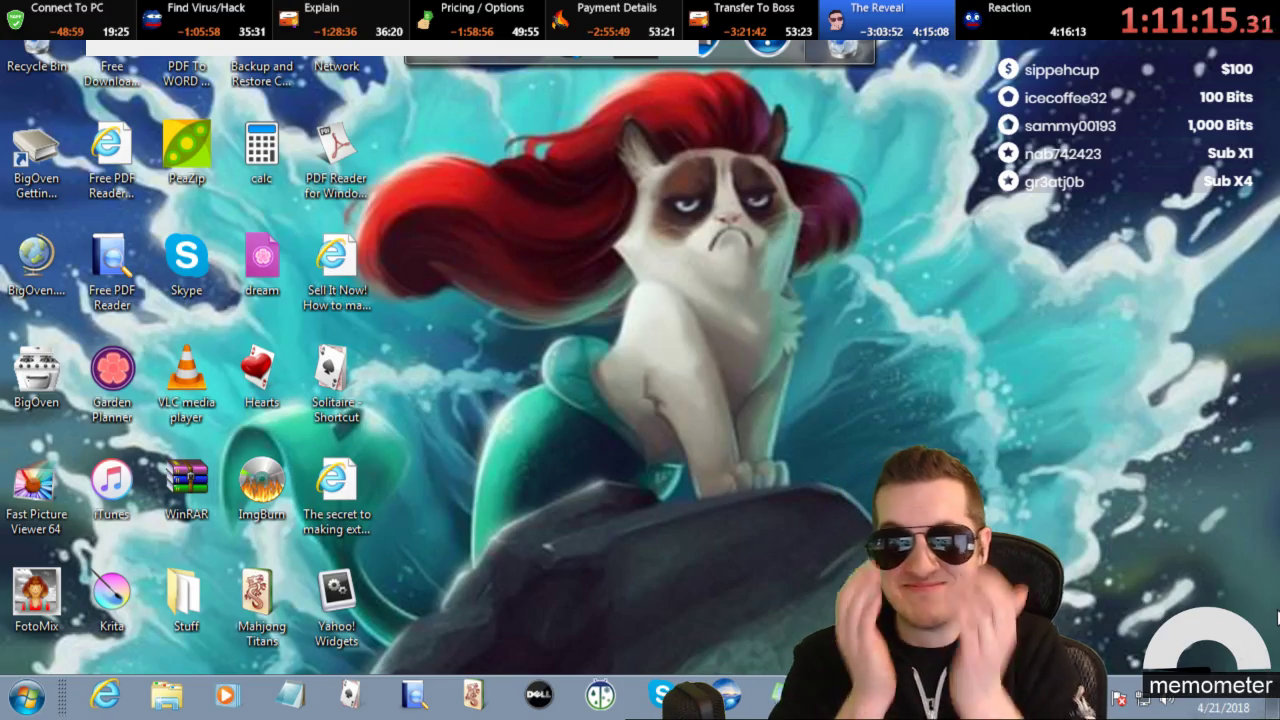Launch Mahjong Titans from desktop
The image size is (1280, 720).
click(x=261, y=608)
